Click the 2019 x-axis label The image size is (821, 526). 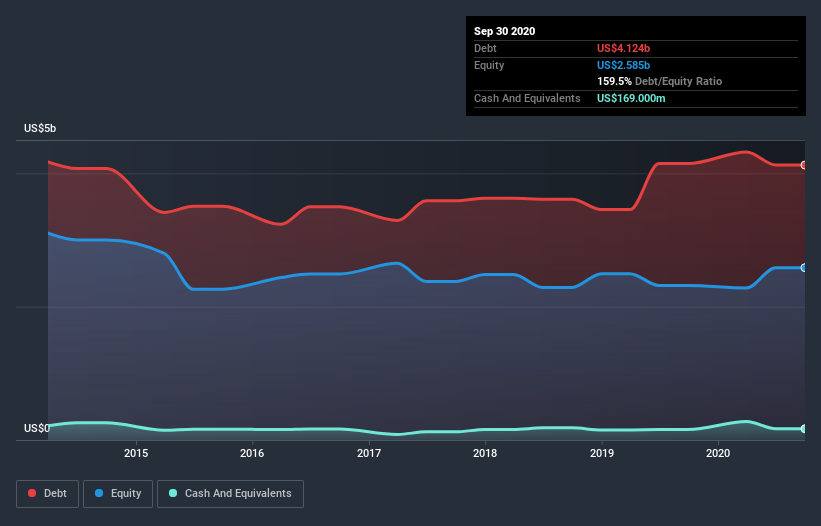pyautogui.click(x=602, y=453)
